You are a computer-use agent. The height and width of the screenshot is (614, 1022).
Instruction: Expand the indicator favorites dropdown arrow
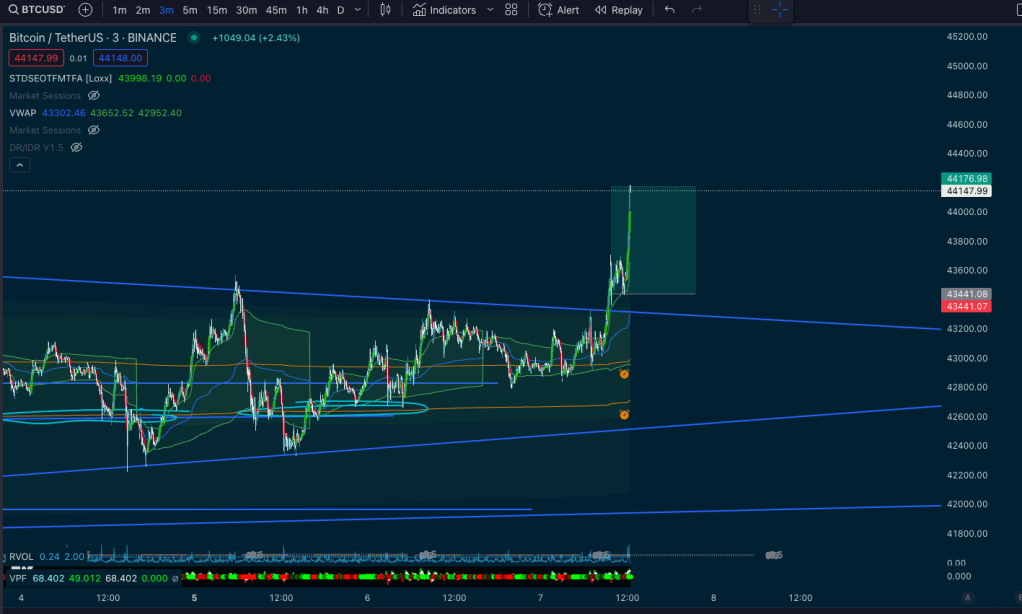[x=489, y=10]
